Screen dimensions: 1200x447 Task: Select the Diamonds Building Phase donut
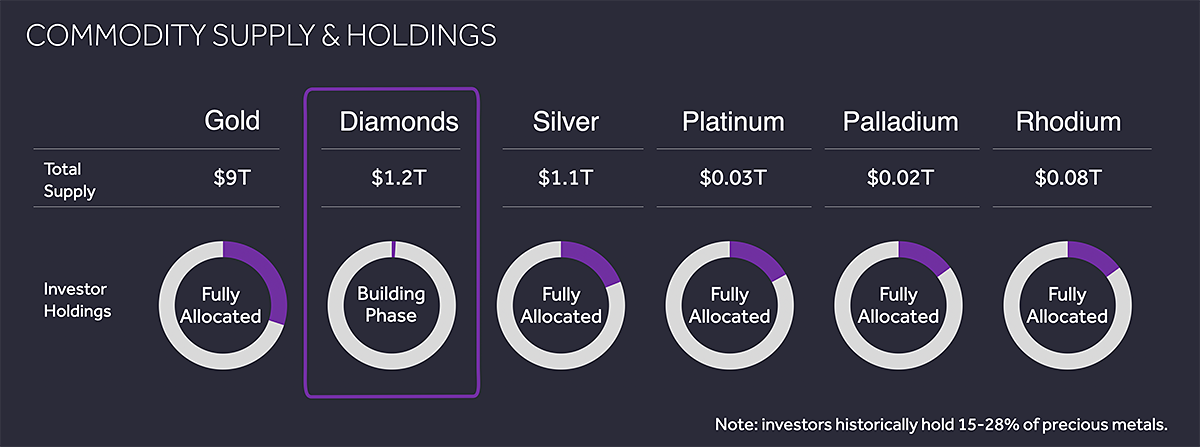click(392, 305)
